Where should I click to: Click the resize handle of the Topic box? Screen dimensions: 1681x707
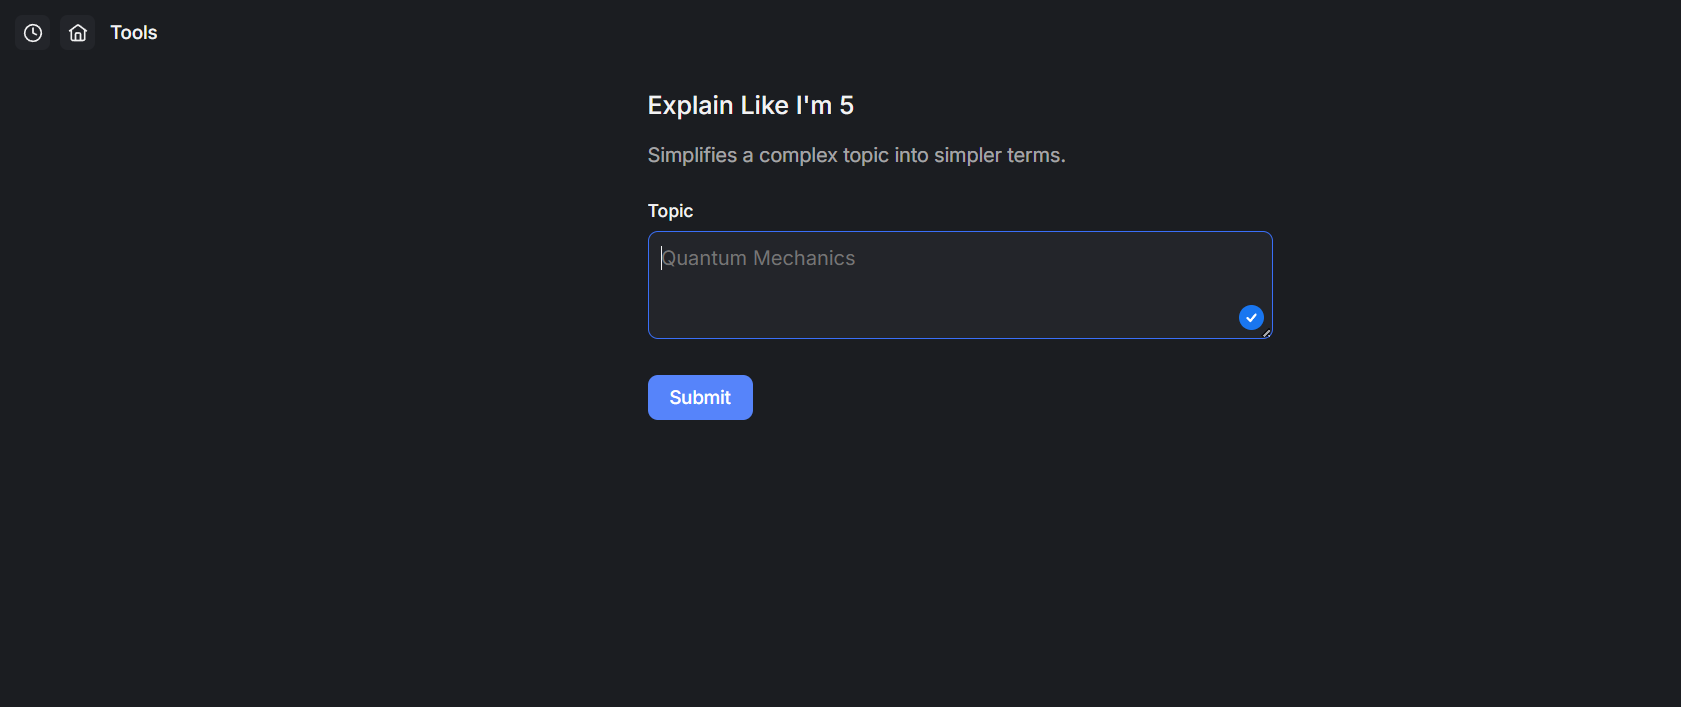point(1267,333)
